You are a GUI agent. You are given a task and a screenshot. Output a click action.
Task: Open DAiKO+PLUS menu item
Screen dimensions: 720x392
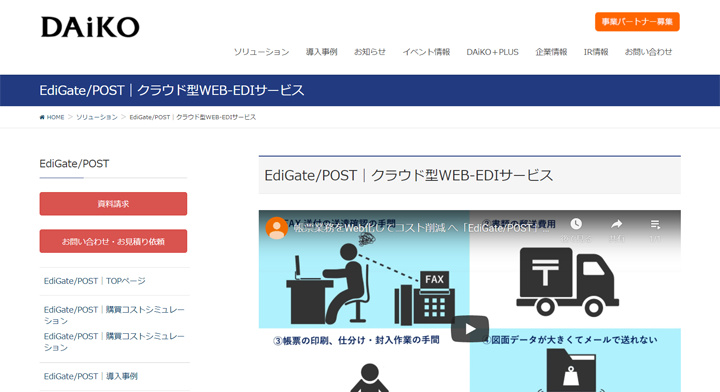coord(492,52)
